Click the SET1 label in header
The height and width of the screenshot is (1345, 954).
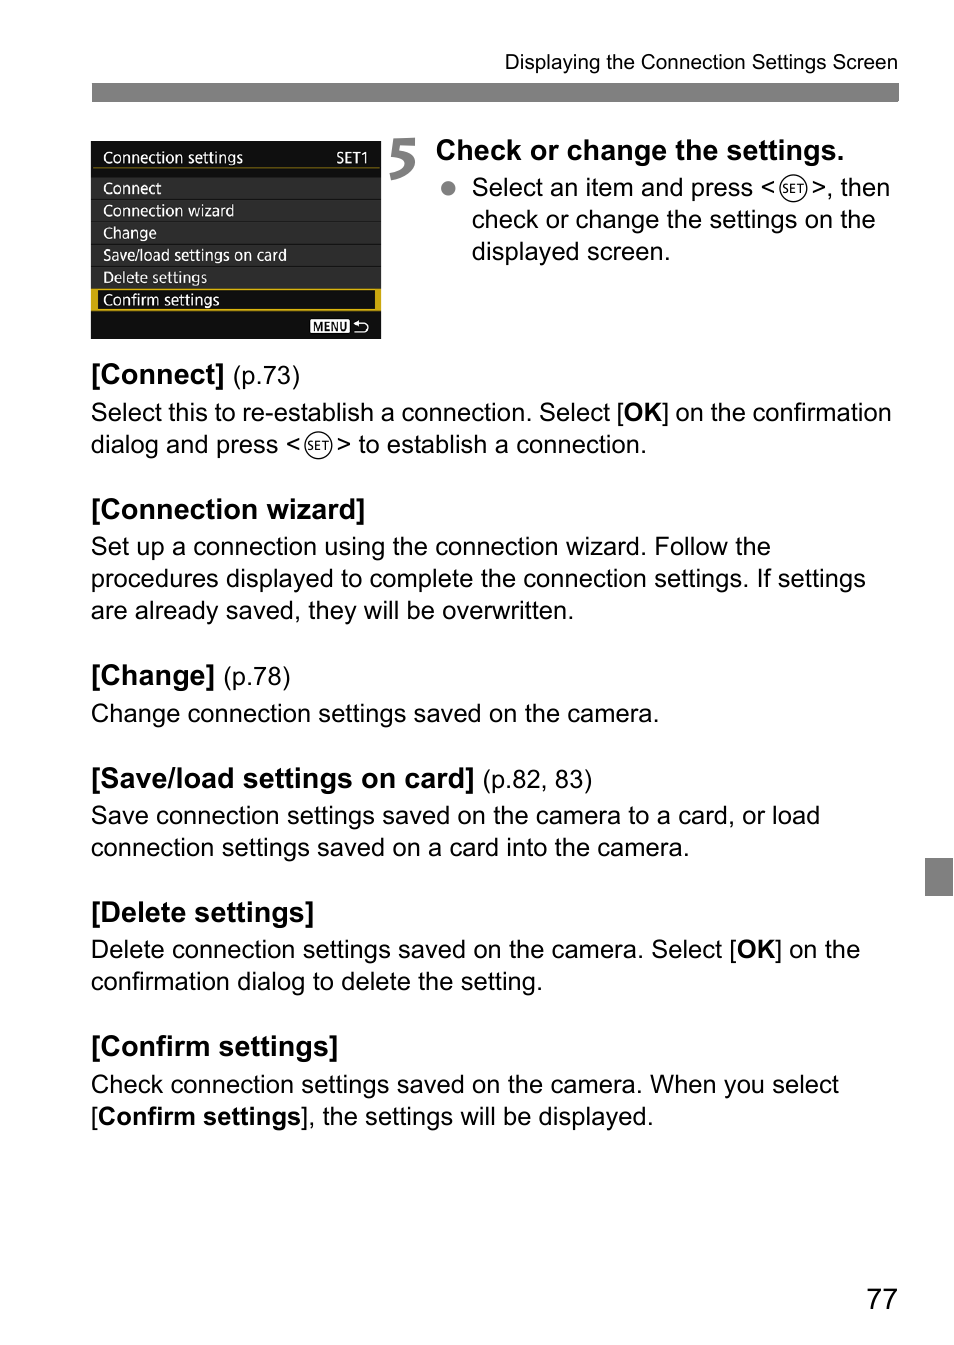click(352, 158)
